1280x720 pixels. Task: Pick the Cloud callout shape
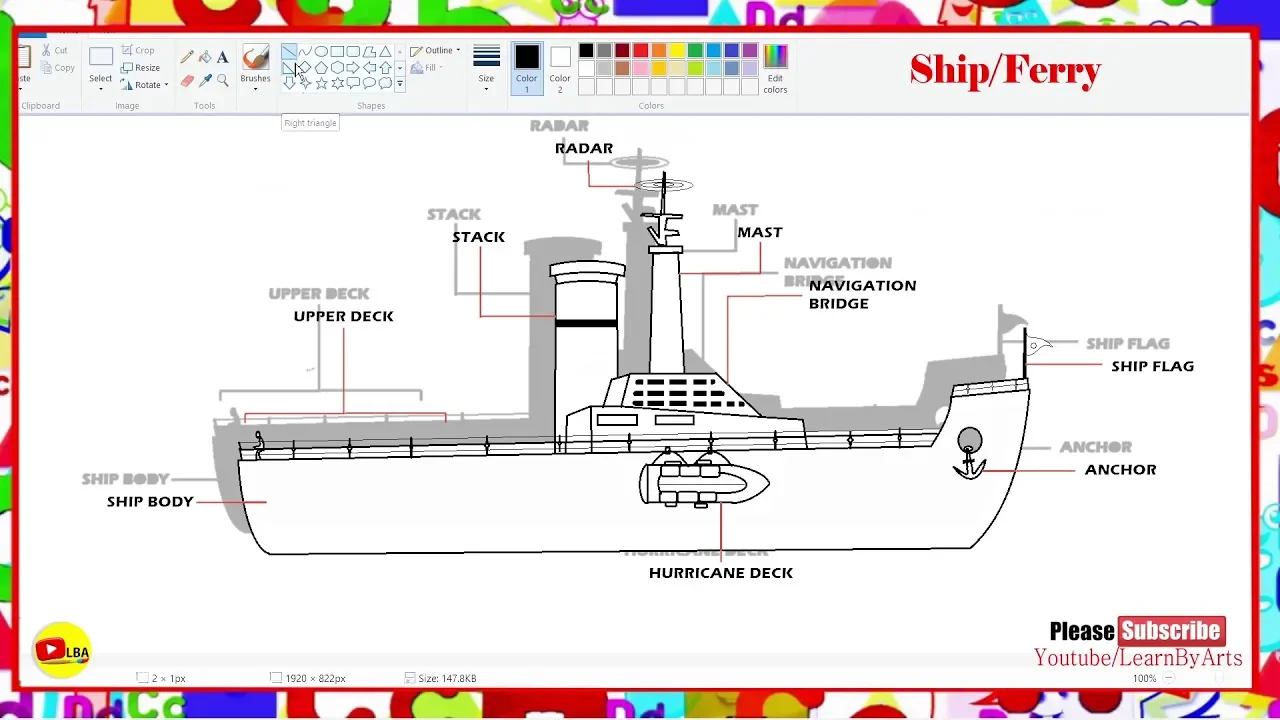(x=385, y=83)
